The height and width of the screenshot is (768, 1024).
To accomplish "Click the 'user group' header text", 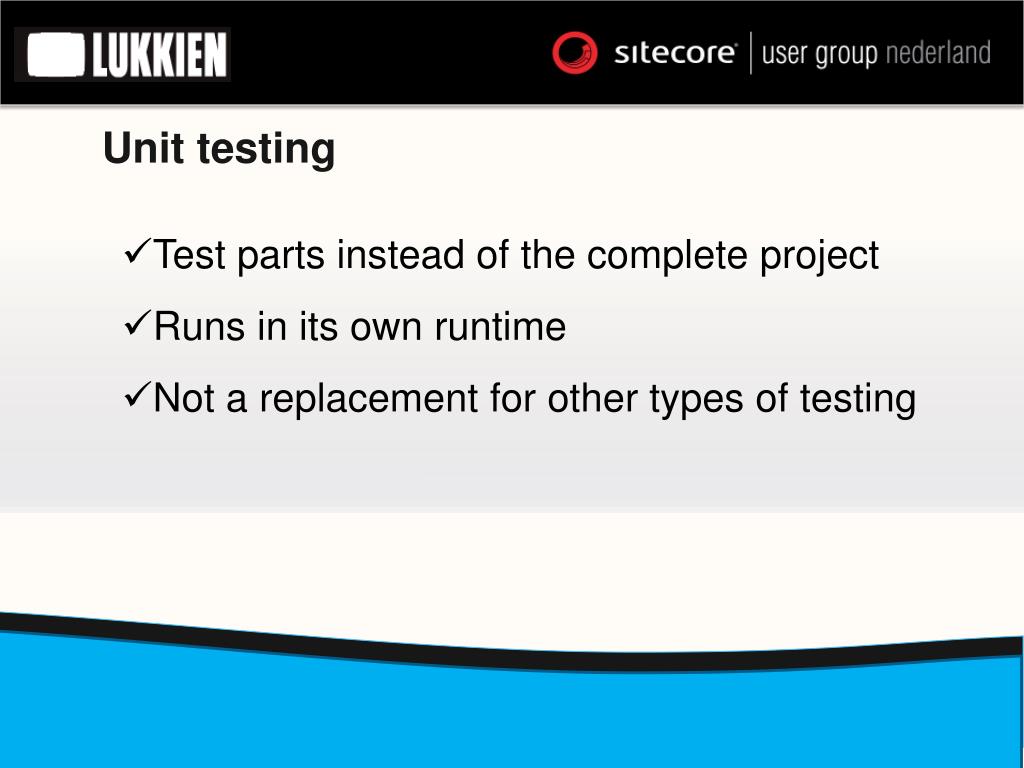I will [820, 54].
